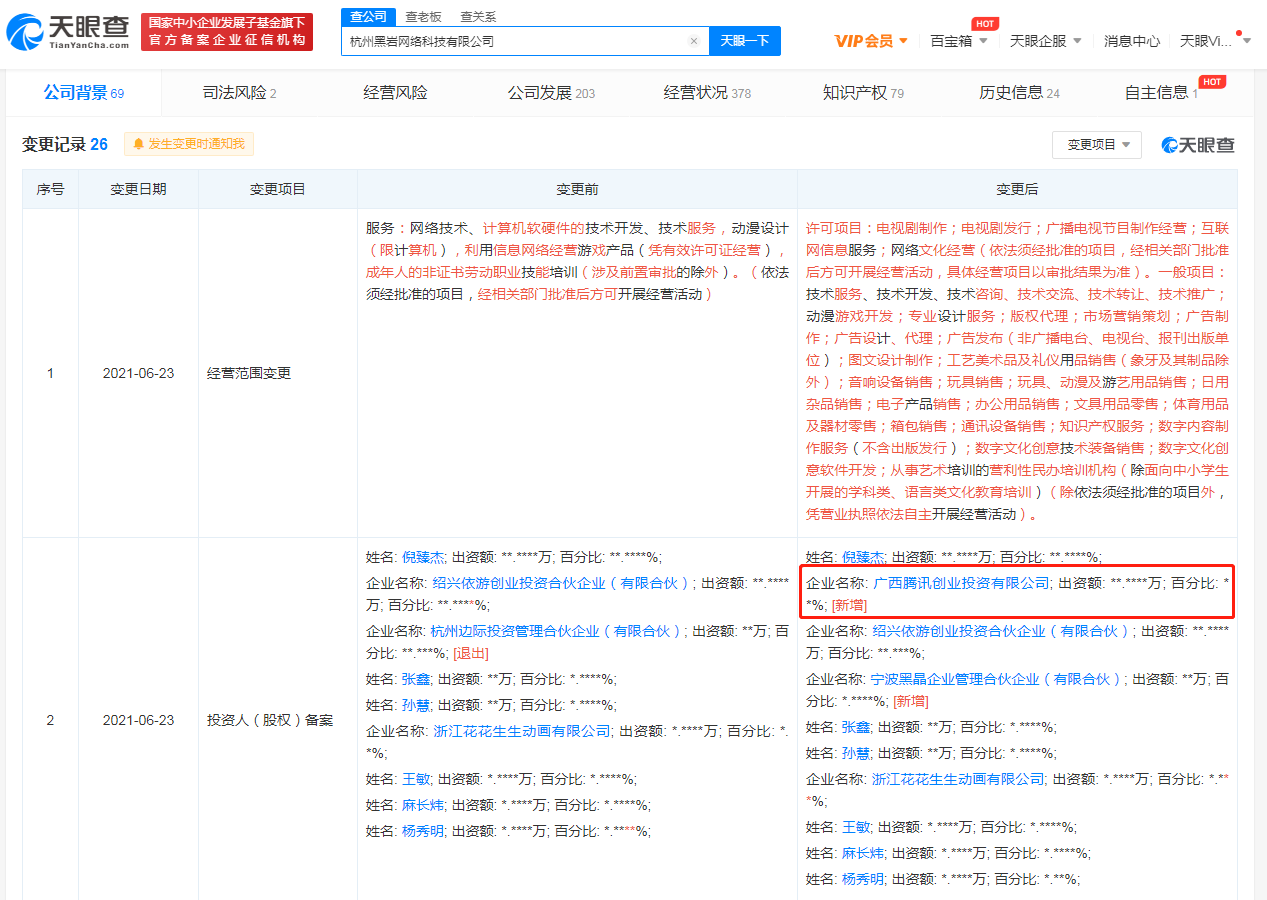Open 浙江花花生生动画有限公司 link in 变更前 column
Screen dimensions: 1267x900
point(522,731)
